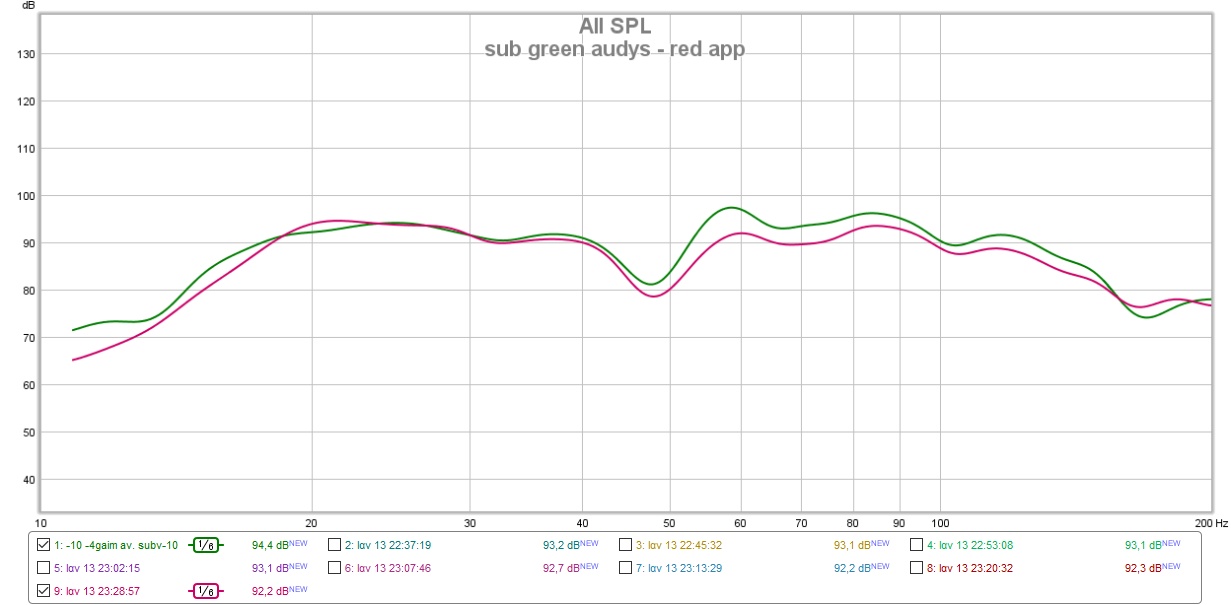Select the '9: lav 13 23:28:57' legend label

coord(96,591)
